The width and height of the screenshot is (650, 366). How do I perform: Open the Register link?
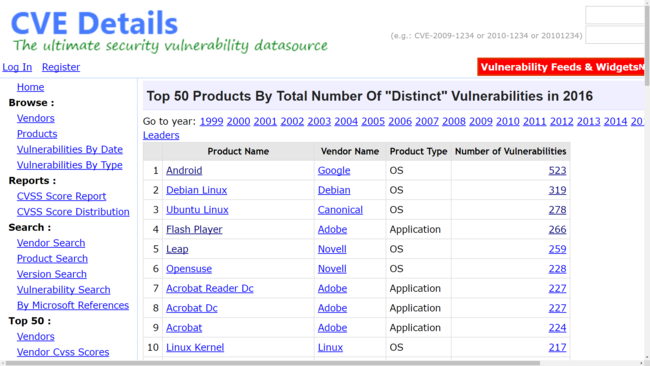pyautogui.click(x=61, y=67)
